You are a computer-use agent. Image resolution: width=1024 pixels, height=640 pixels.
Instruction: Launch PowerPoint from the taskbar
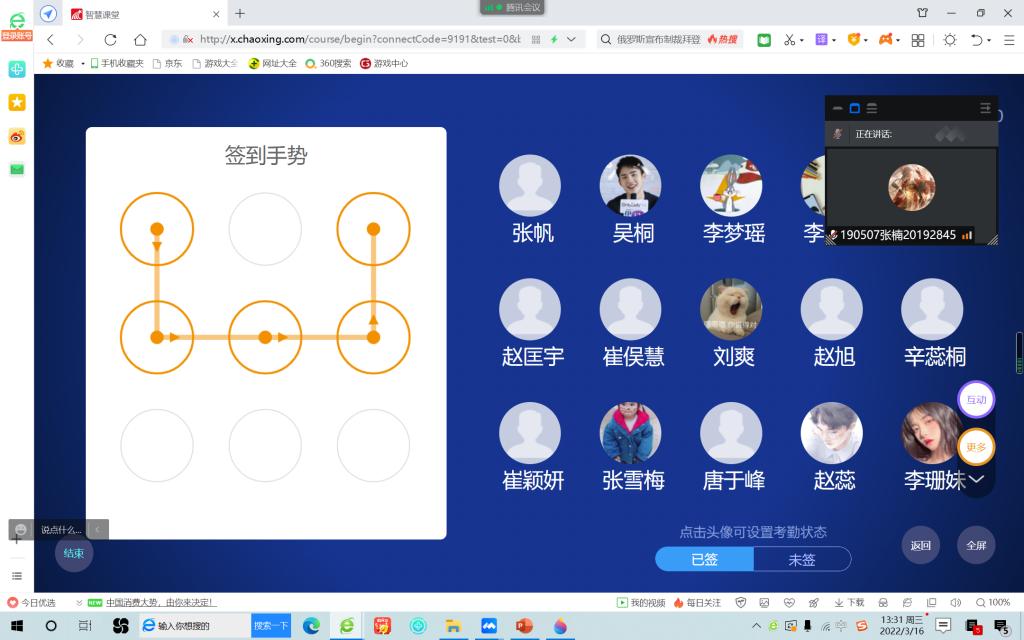pyautogui.click(x=524, y=626)
